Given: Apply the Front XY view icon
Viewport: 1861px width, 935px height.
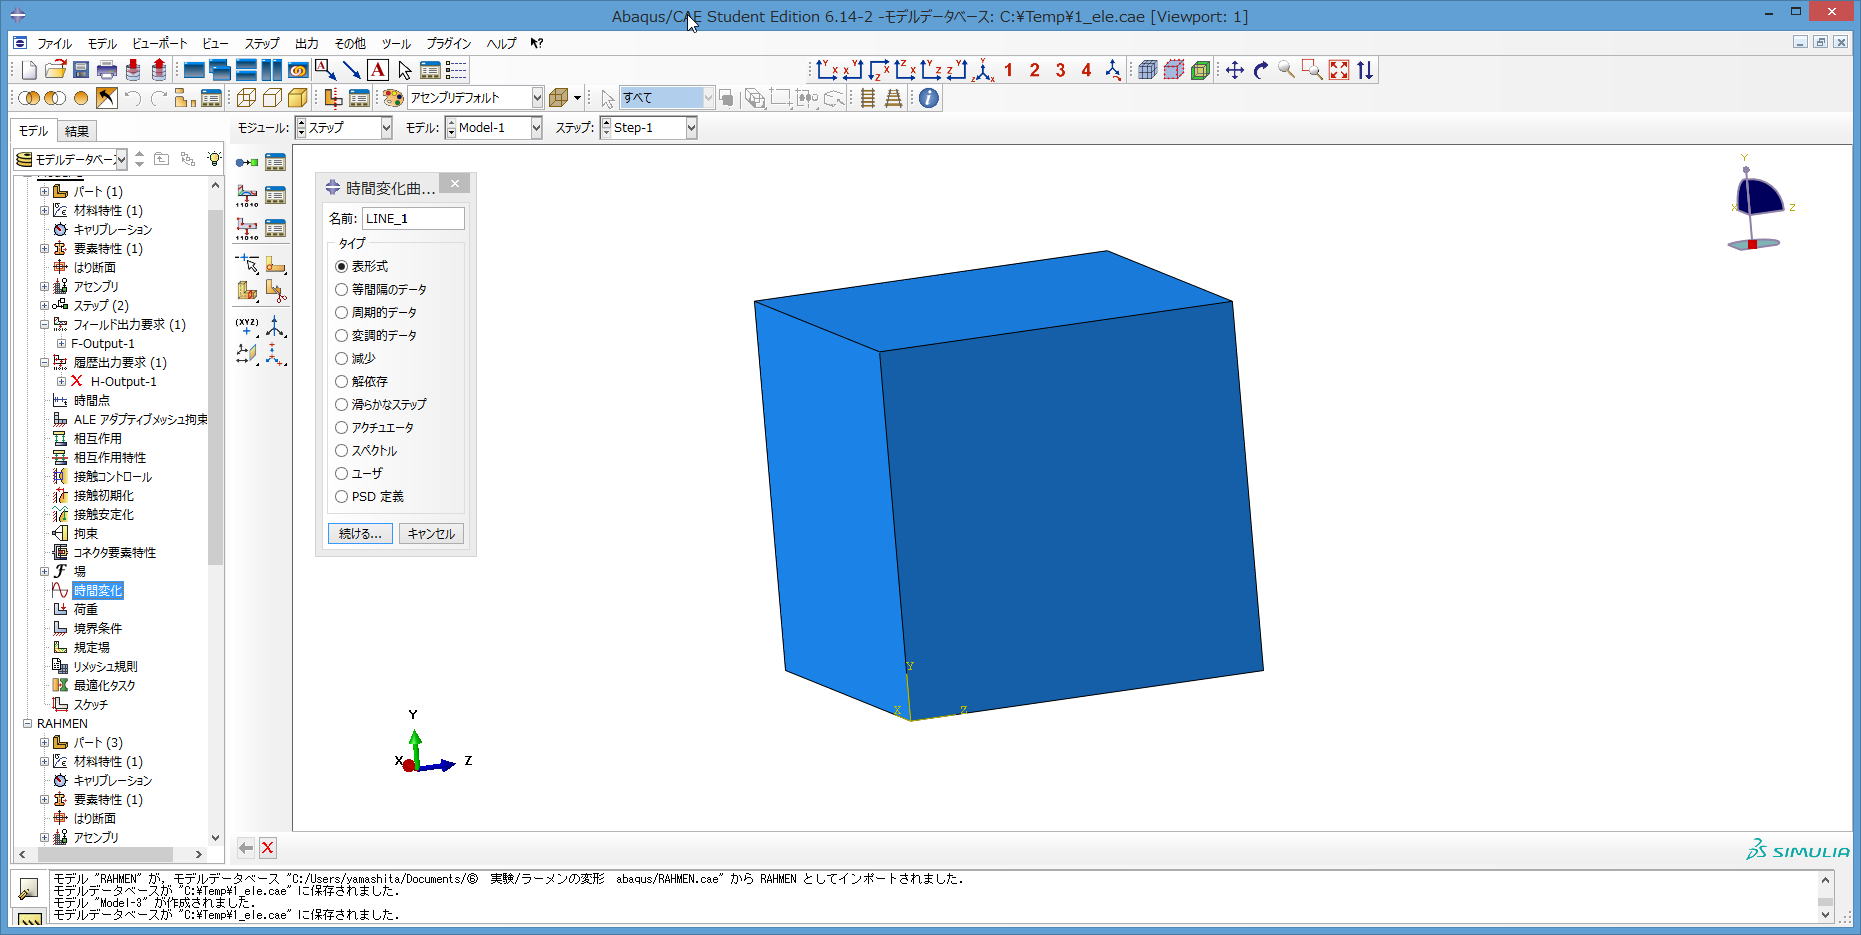Looking at the screenshot, I should pyautogui.click(x=827, y=70).
